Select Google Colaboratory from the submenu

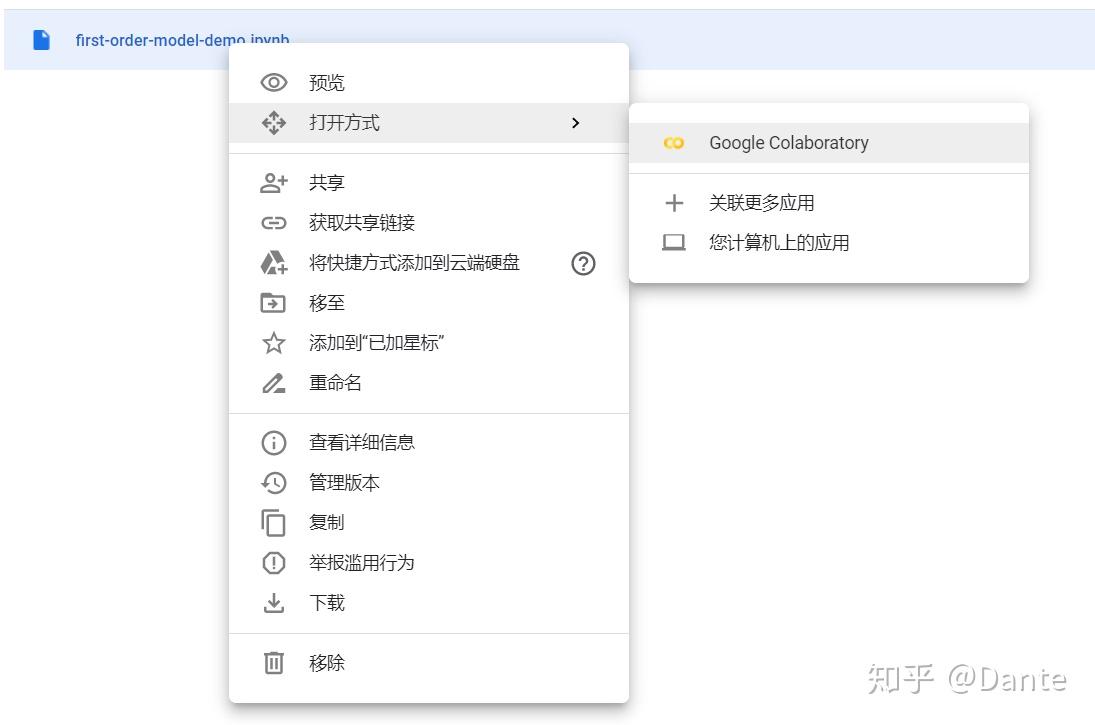tap(788, 143)
